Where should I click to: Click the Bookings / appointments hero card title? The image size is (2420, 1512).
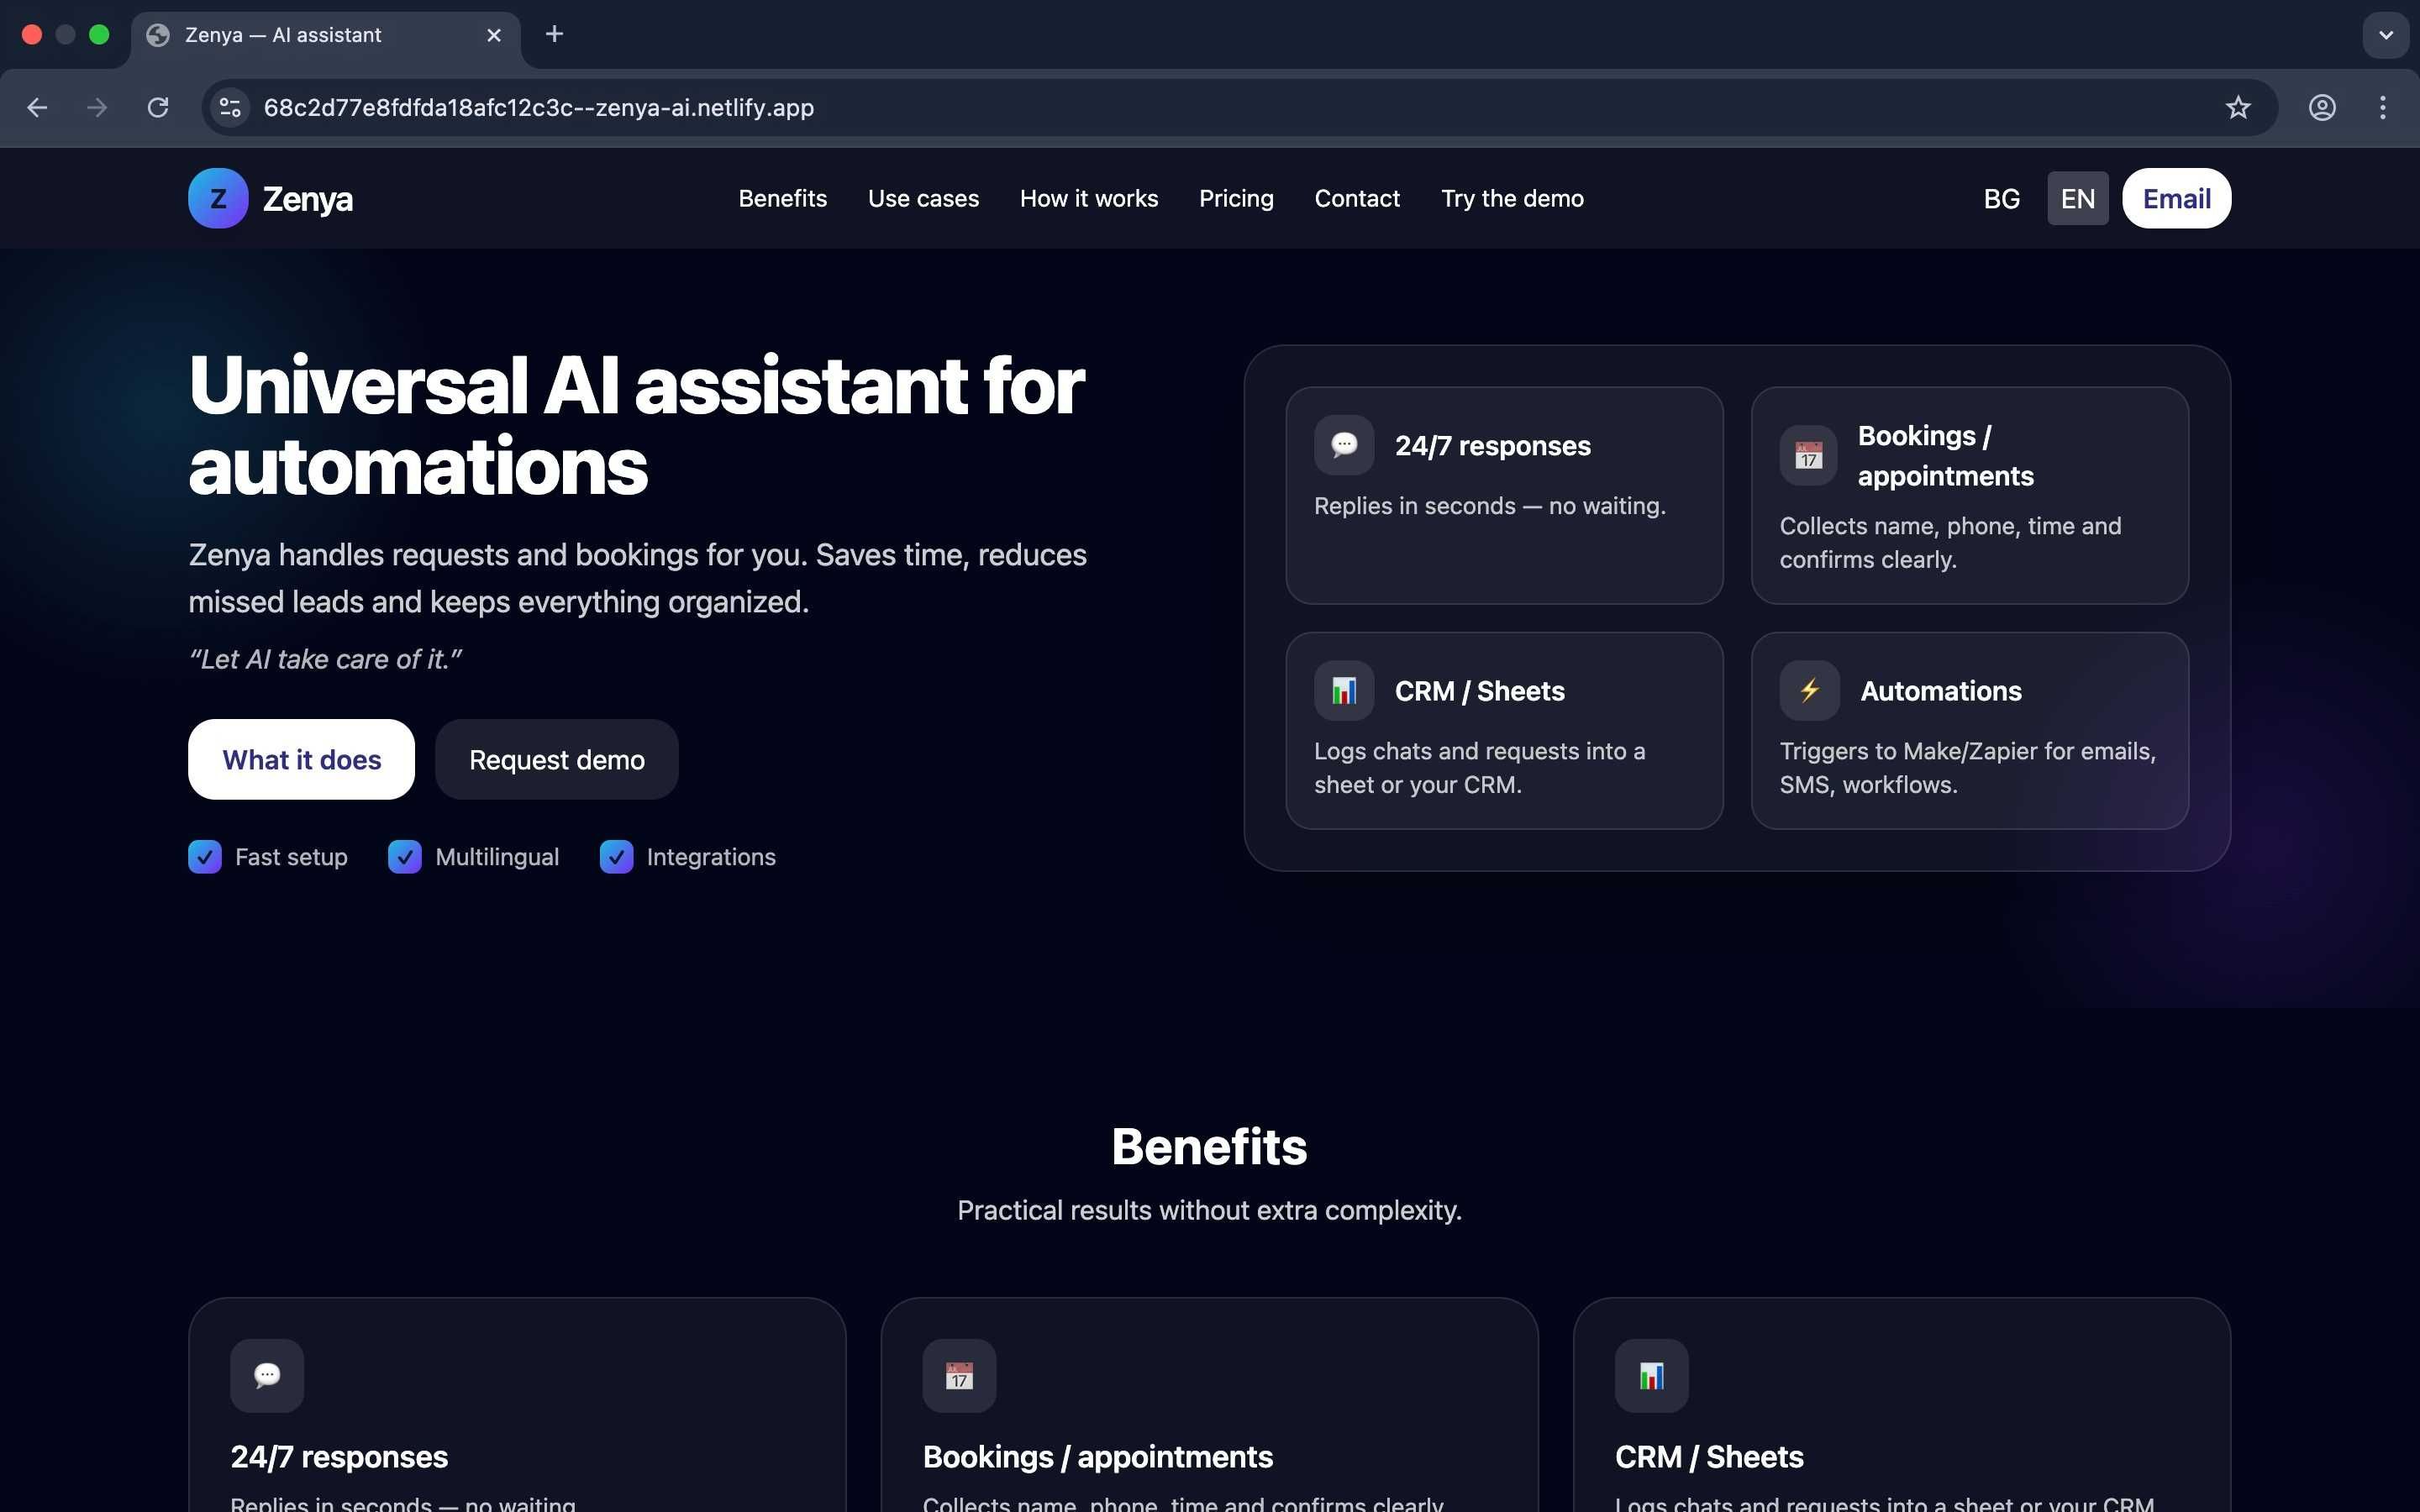pos(1945,455)
